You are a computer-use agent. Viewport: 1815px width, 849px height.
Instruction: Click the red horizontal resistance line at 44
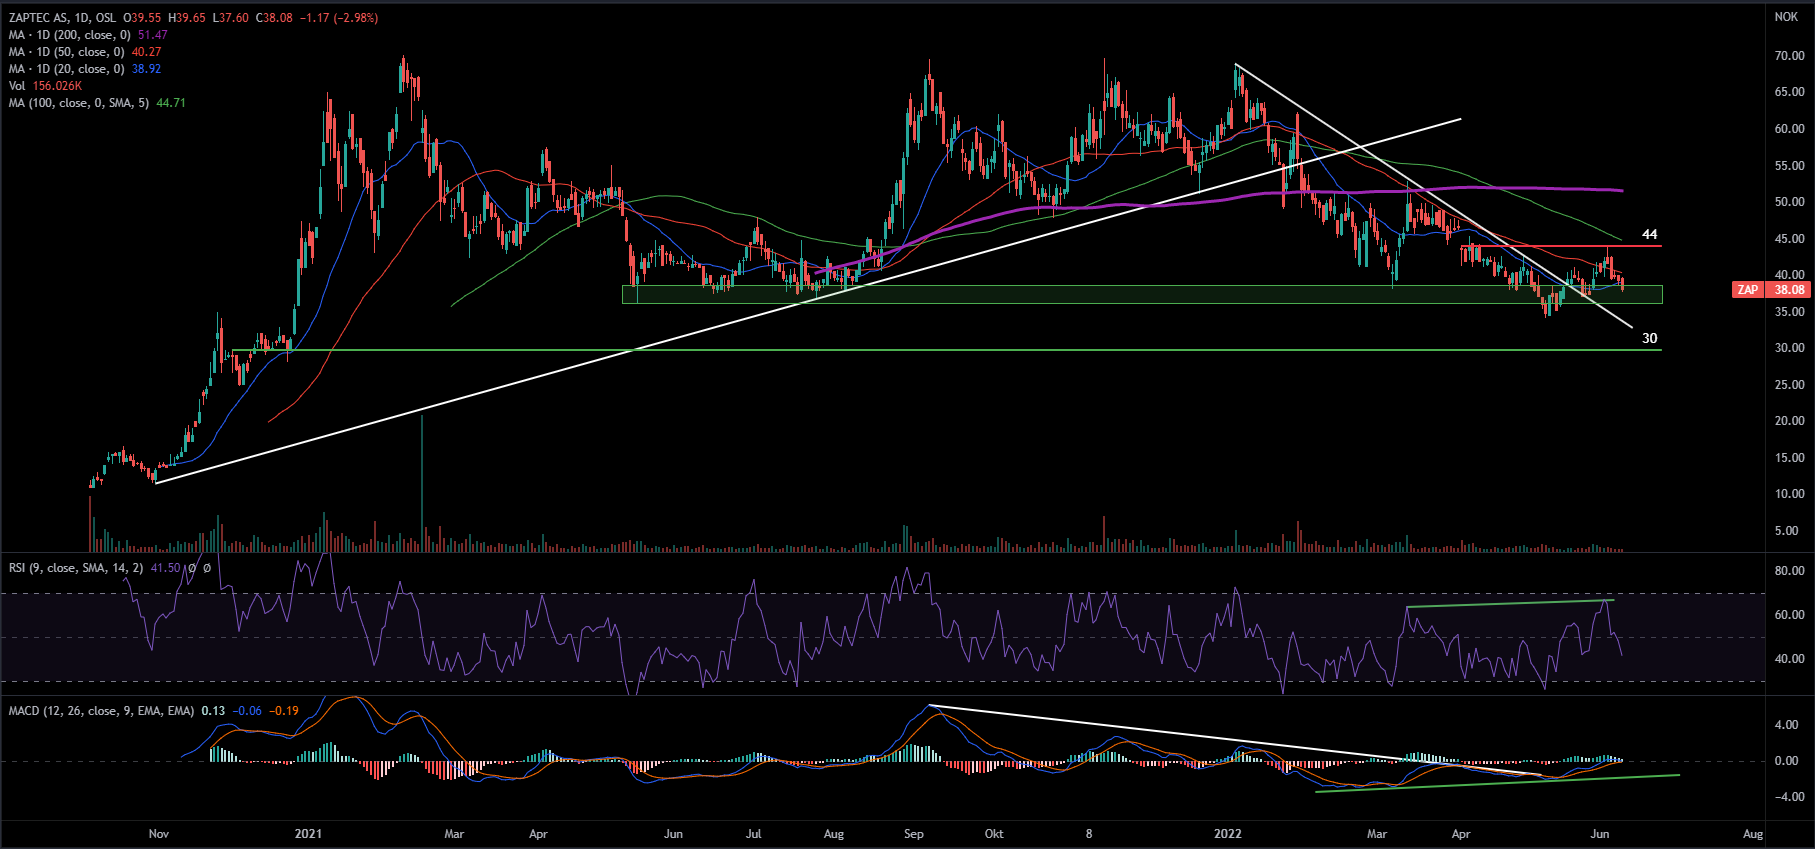pos(1560,246)
